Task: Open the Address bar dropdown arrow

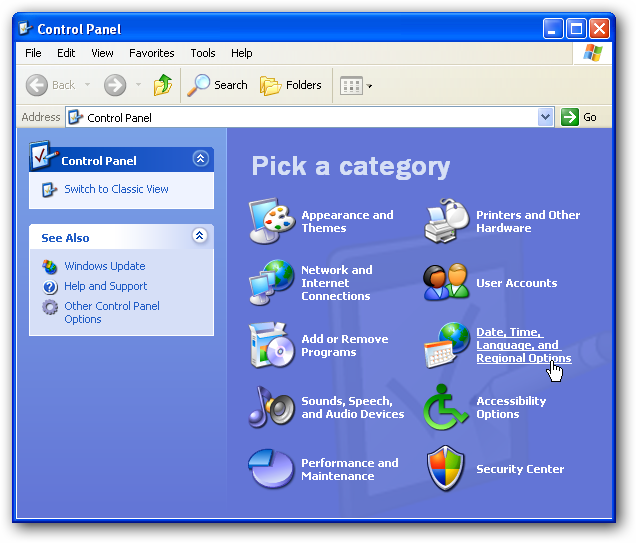Action: pos(546,117)
